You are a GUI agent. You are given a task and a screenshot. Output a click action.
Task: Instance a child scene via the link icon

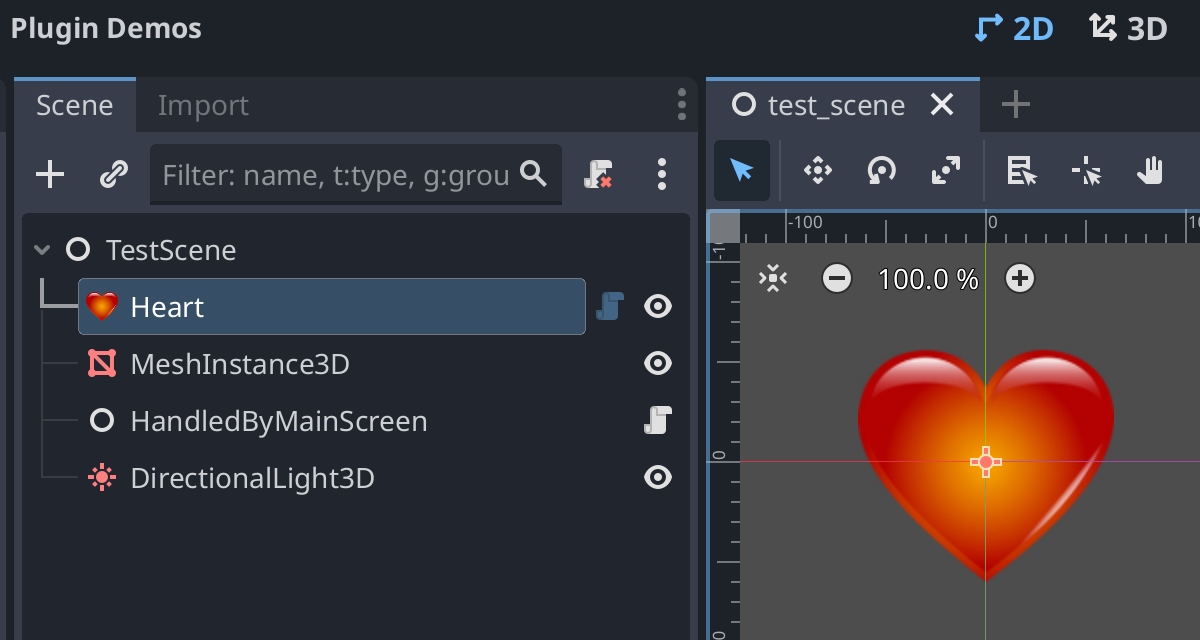coord(113,174)
